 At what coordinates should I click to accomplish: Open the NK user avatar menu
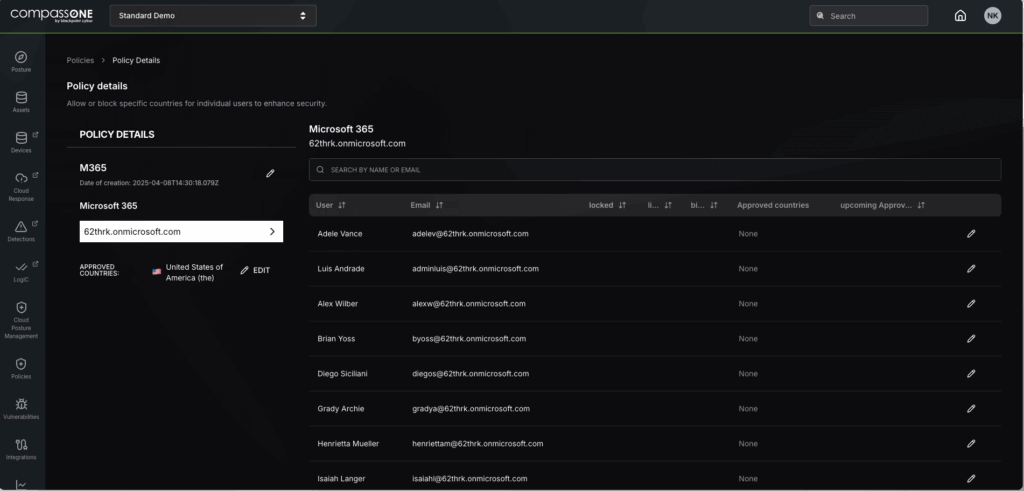[992, 16]
